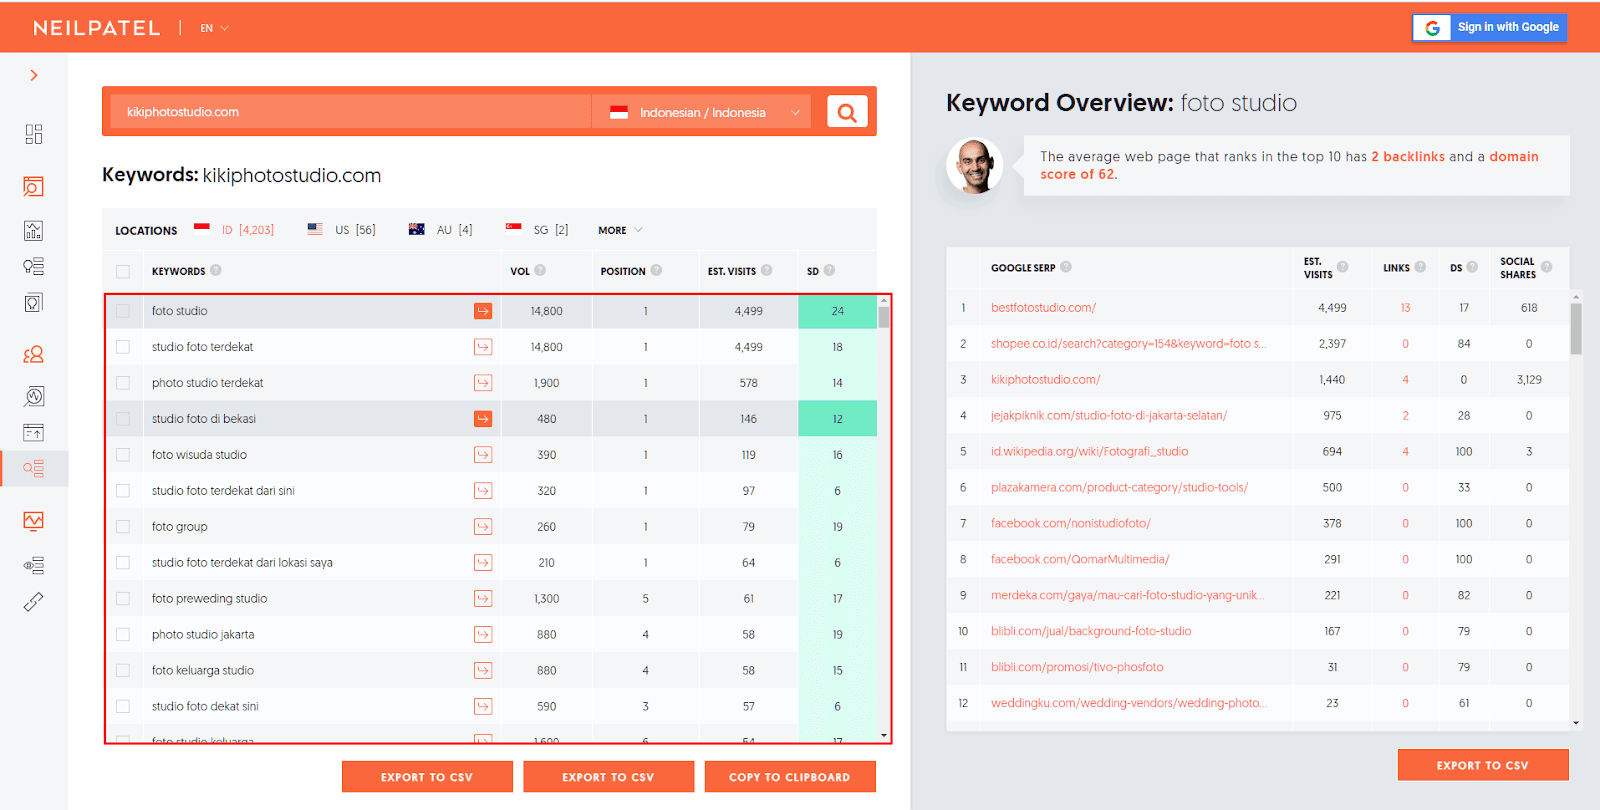This screenshot has width=1600, height=810.
Task: Open the line chart icon in sidebar
Action: 34,521
